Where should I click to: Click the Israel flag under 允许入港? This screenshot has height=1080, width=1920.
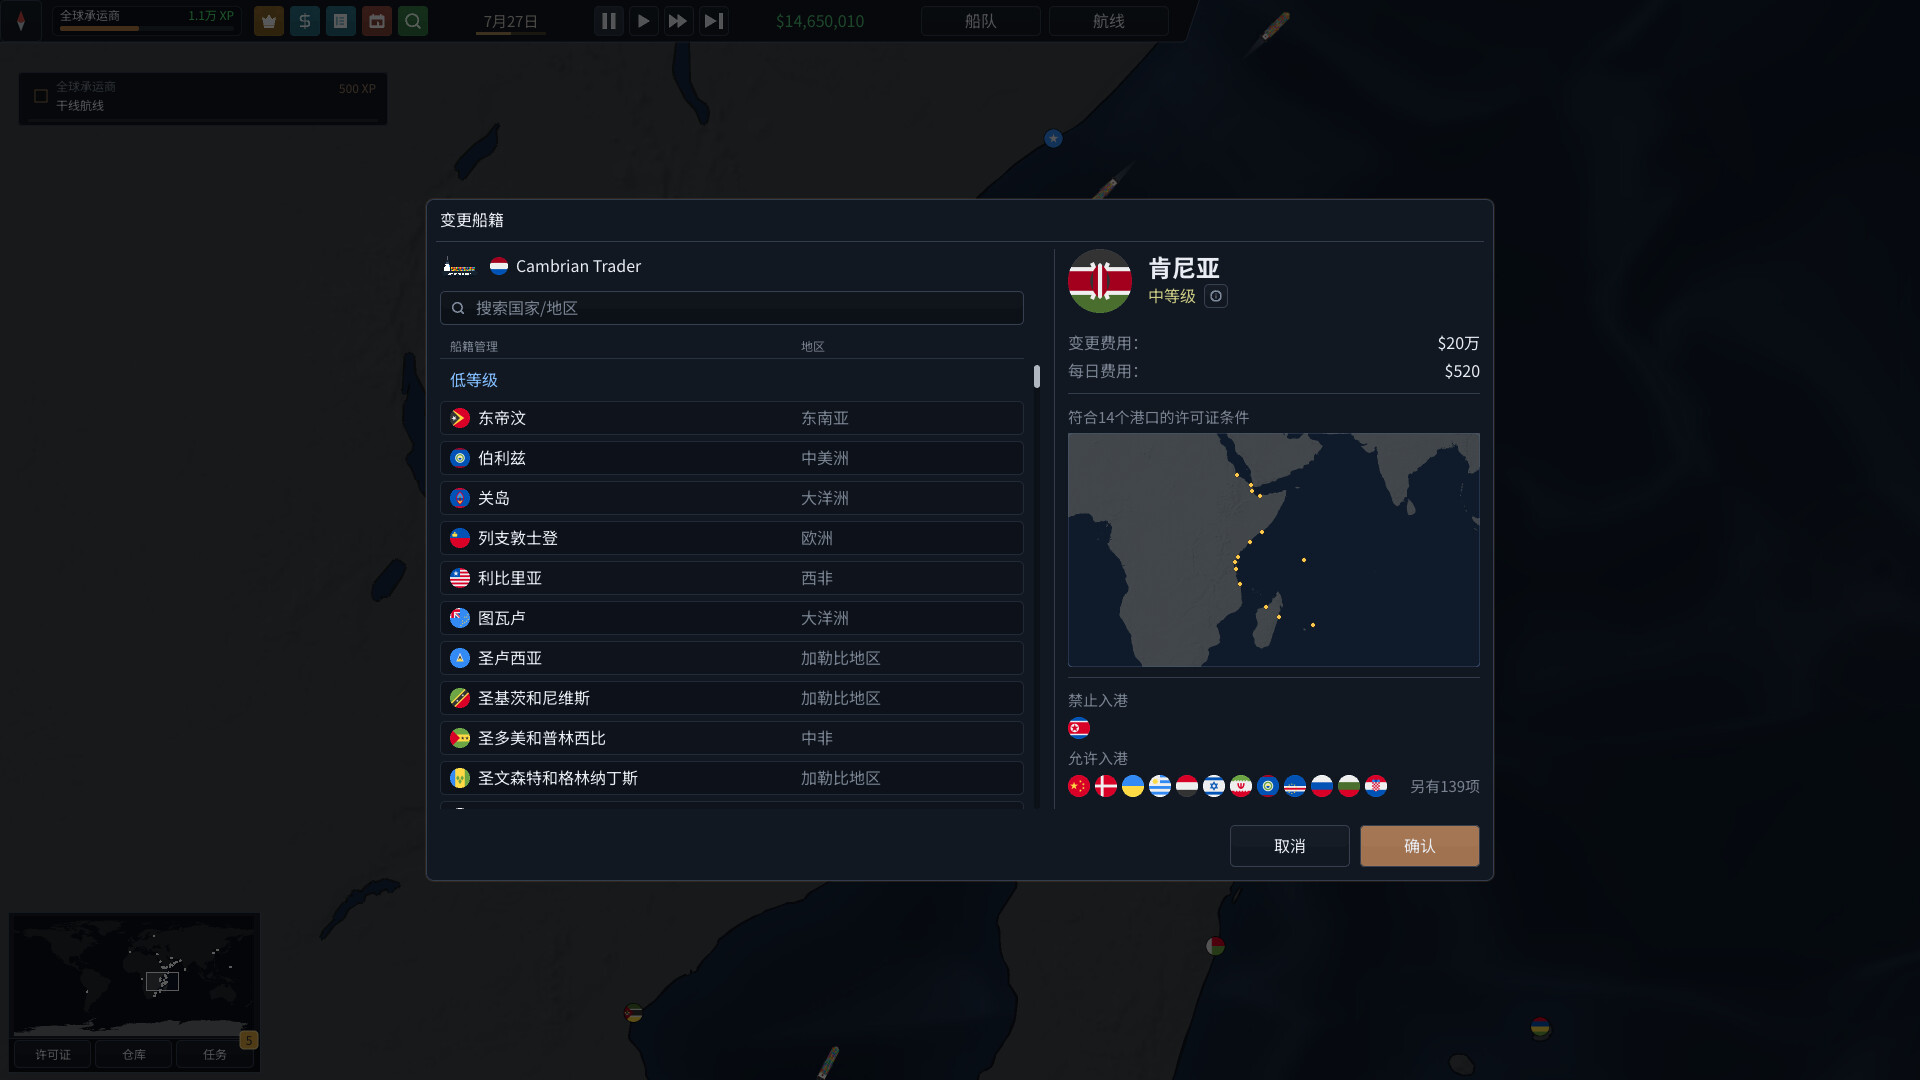[1213, 787]
